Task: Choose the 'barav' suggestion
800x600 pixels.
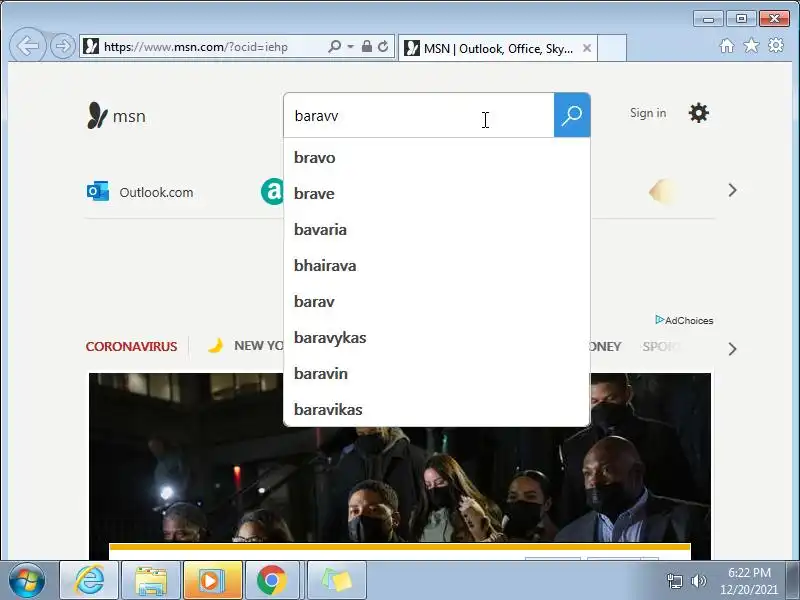Action: (x=437, y=302)
